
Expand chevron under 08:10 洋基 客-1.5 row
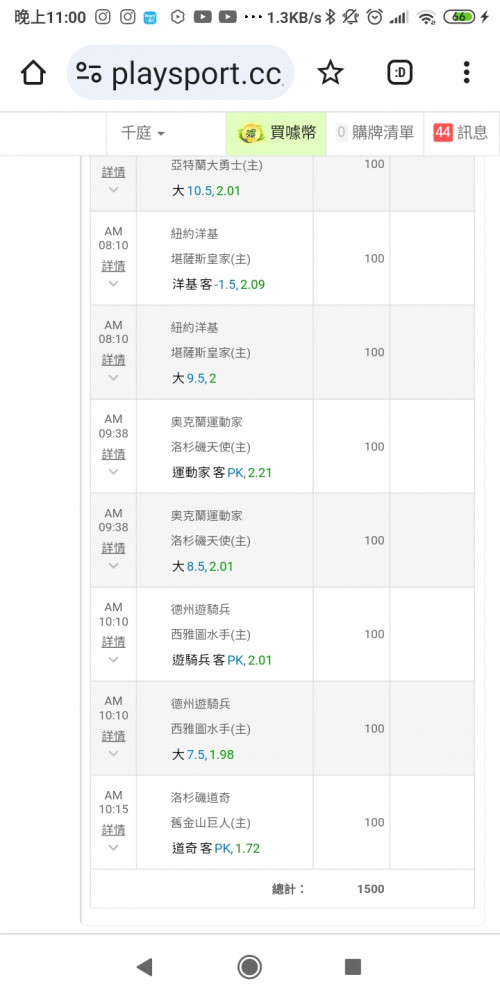[x=114, y=284]
